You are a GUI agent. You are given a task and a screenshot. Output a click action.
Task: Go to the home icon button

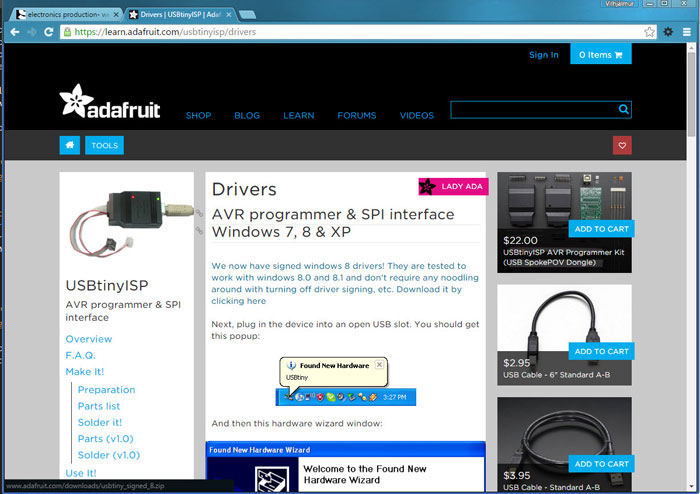[70, 145]
